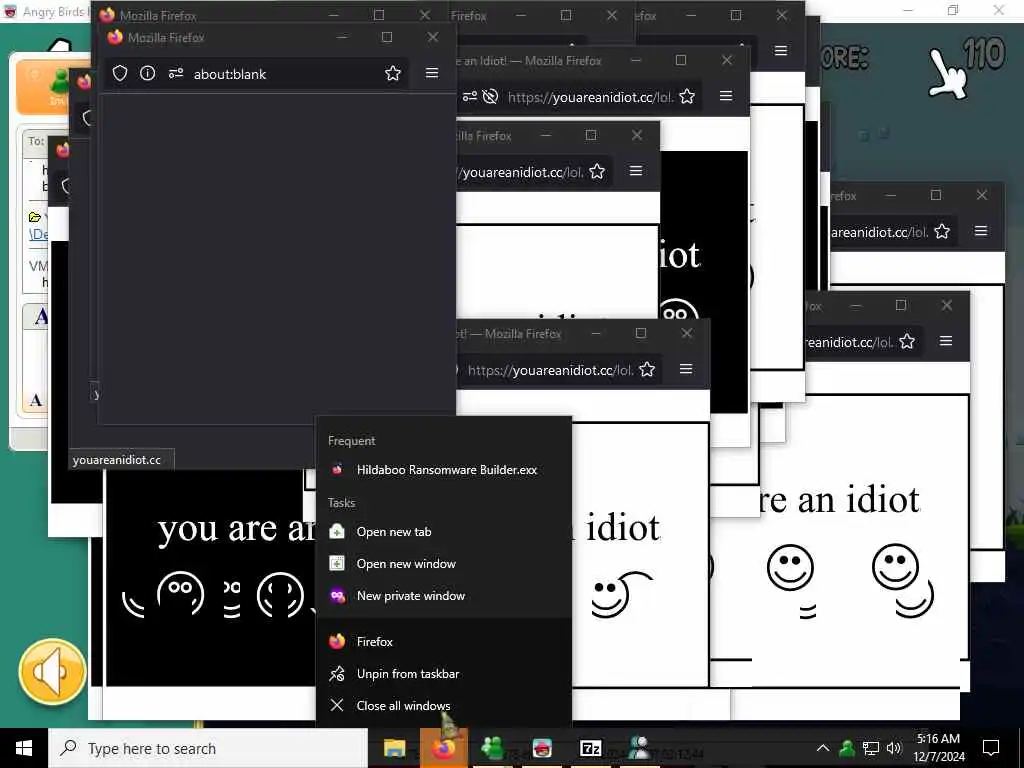Open hamburger menu in 'e an Idiot! — Mozilla Firefox' window
The width and height of the screenshot is (1024, 768).
click(x=726, y=96)
